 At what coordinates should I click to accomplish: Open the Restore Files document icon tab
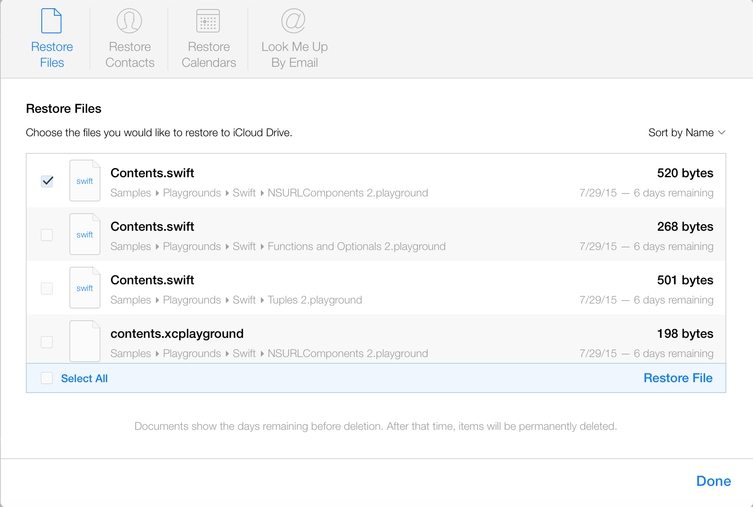click(51, 21)
